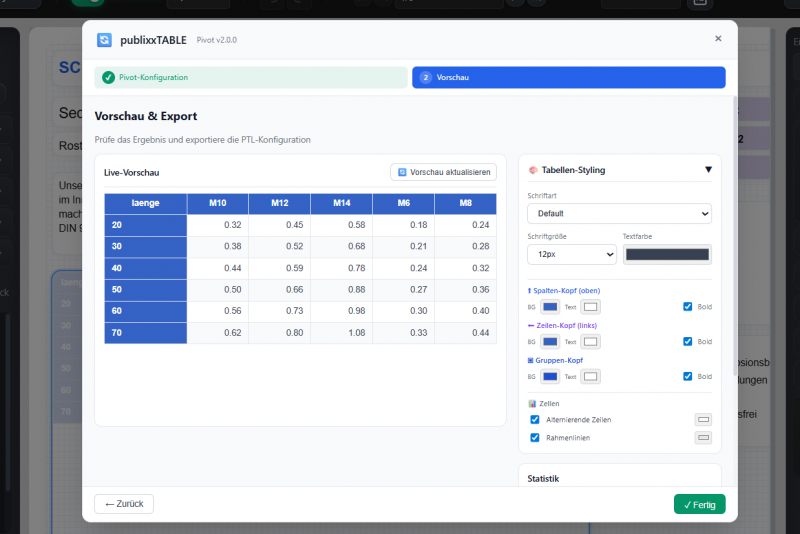The image size is (800, 534).
Task: Open the Textfarbe color swatch
Action: (667, 255)
